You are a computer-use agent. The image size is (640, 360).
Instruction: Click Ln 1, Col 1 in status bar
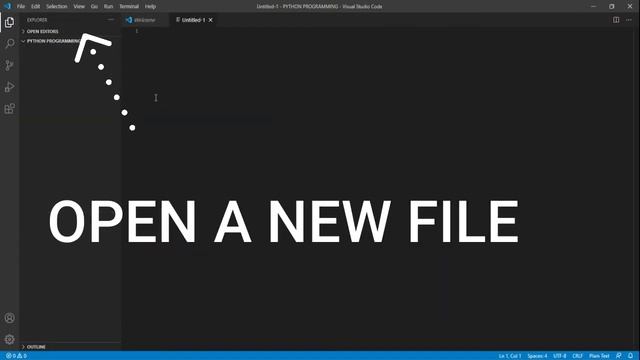(510, 356)
